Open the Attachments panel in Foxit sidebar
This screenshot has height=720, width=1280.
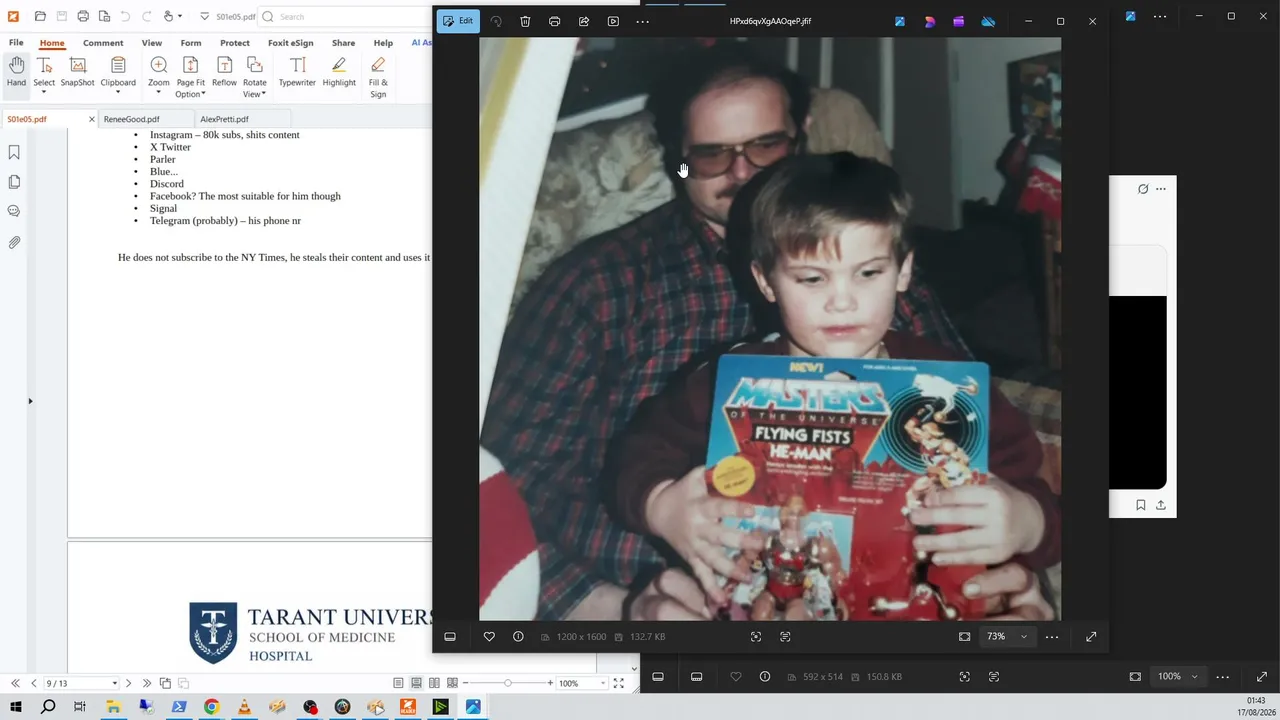click(14, 242)
